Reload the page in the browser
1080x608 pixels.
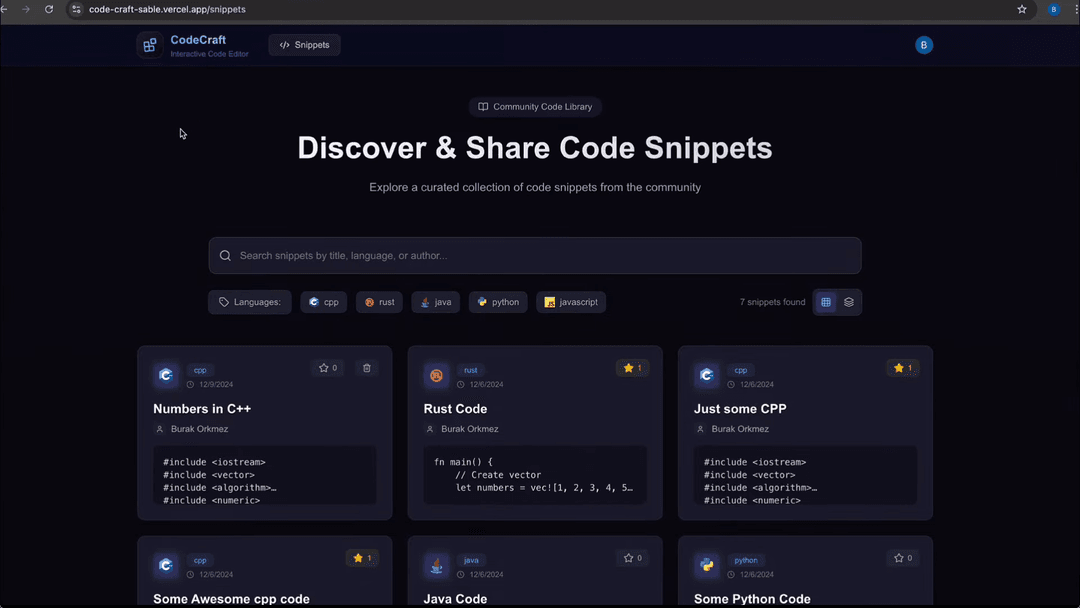(48, 9)
